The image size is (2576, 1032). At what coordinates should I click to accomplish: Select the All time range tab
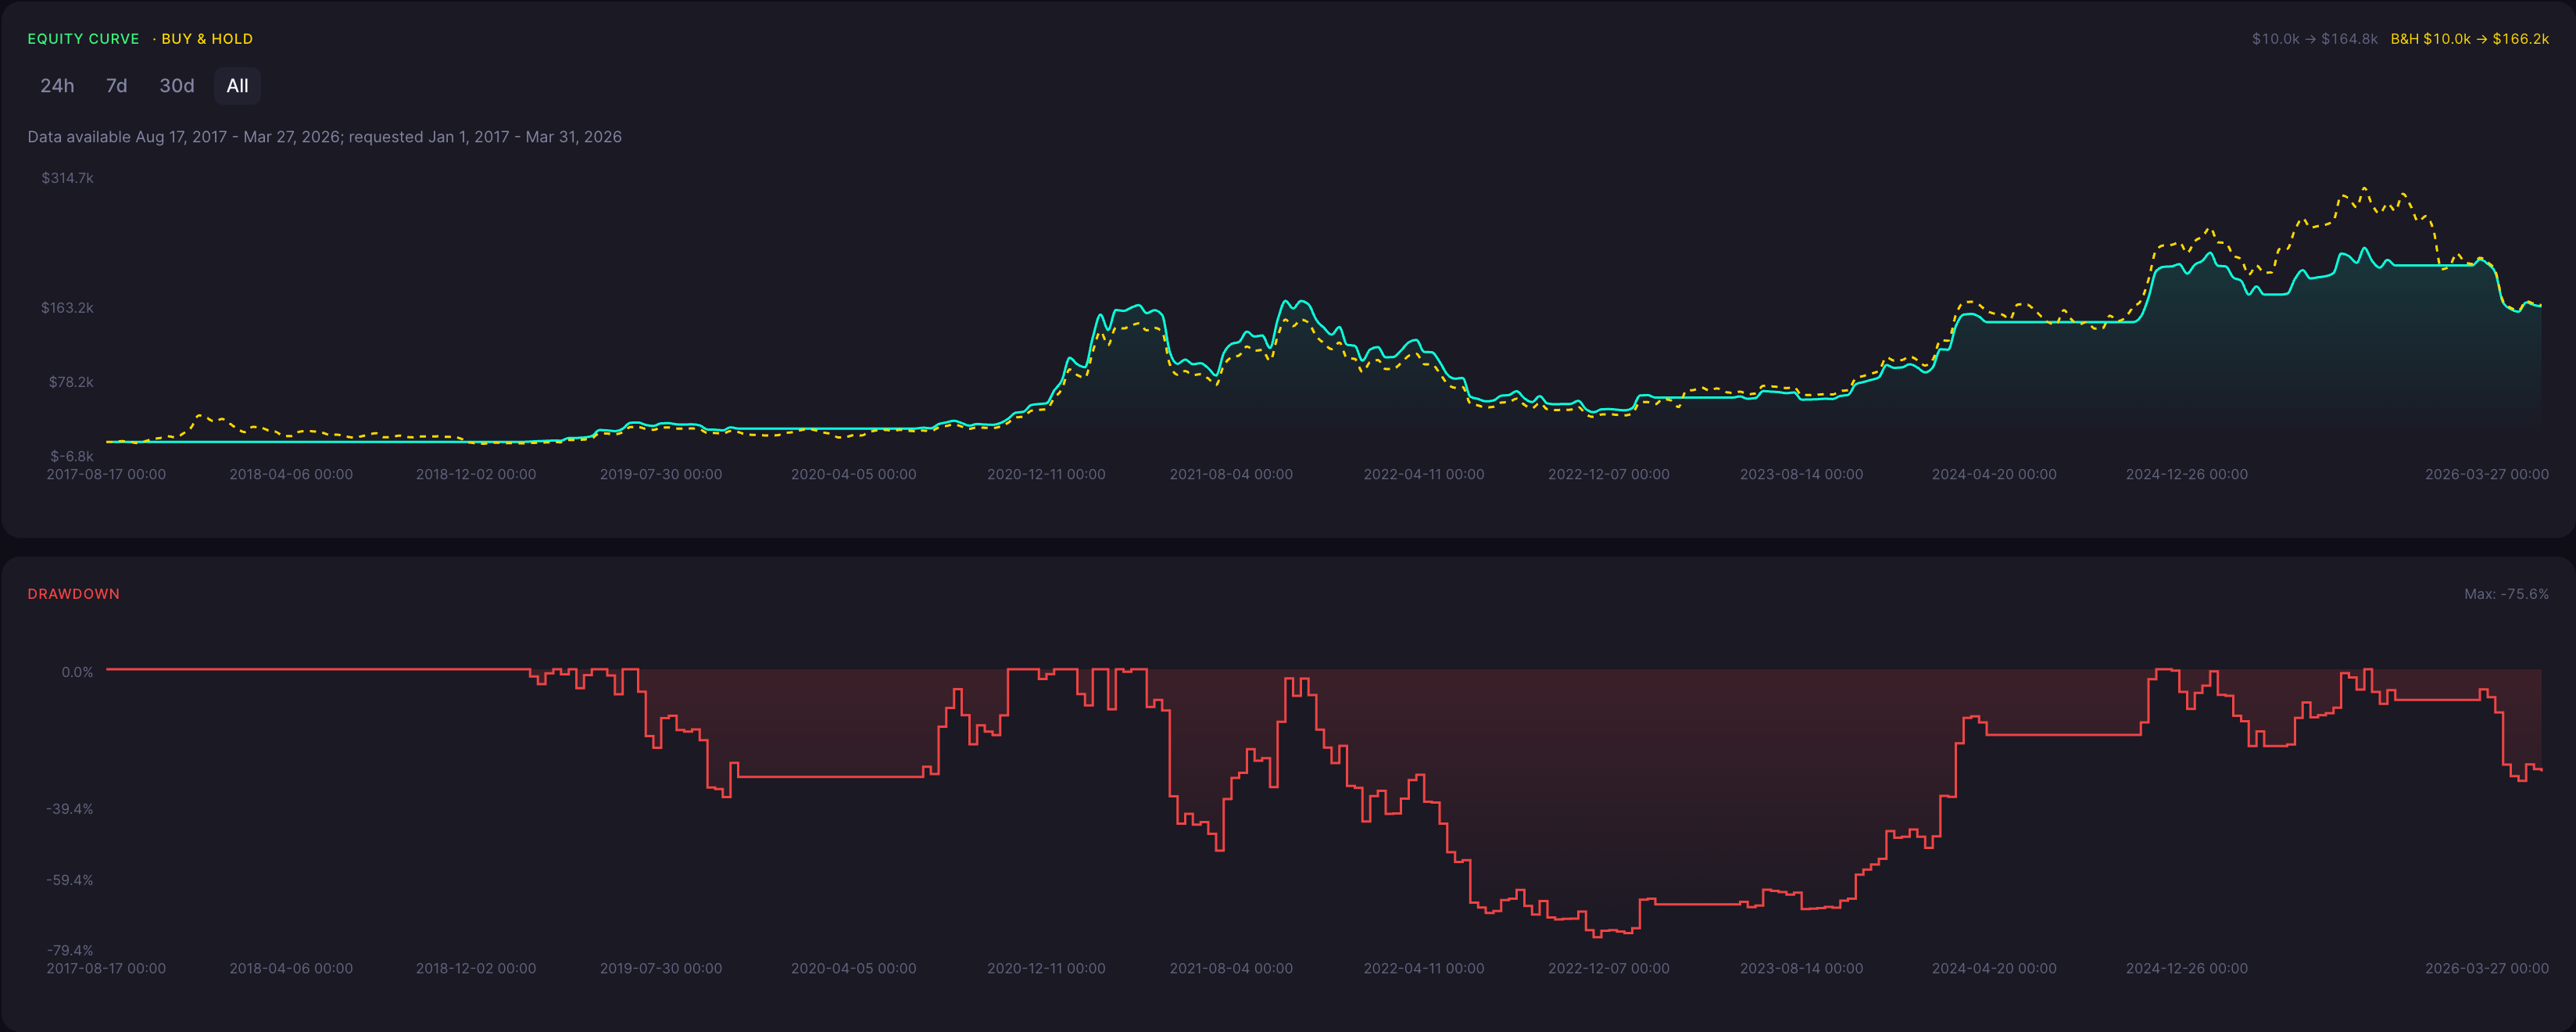(237, 86)
